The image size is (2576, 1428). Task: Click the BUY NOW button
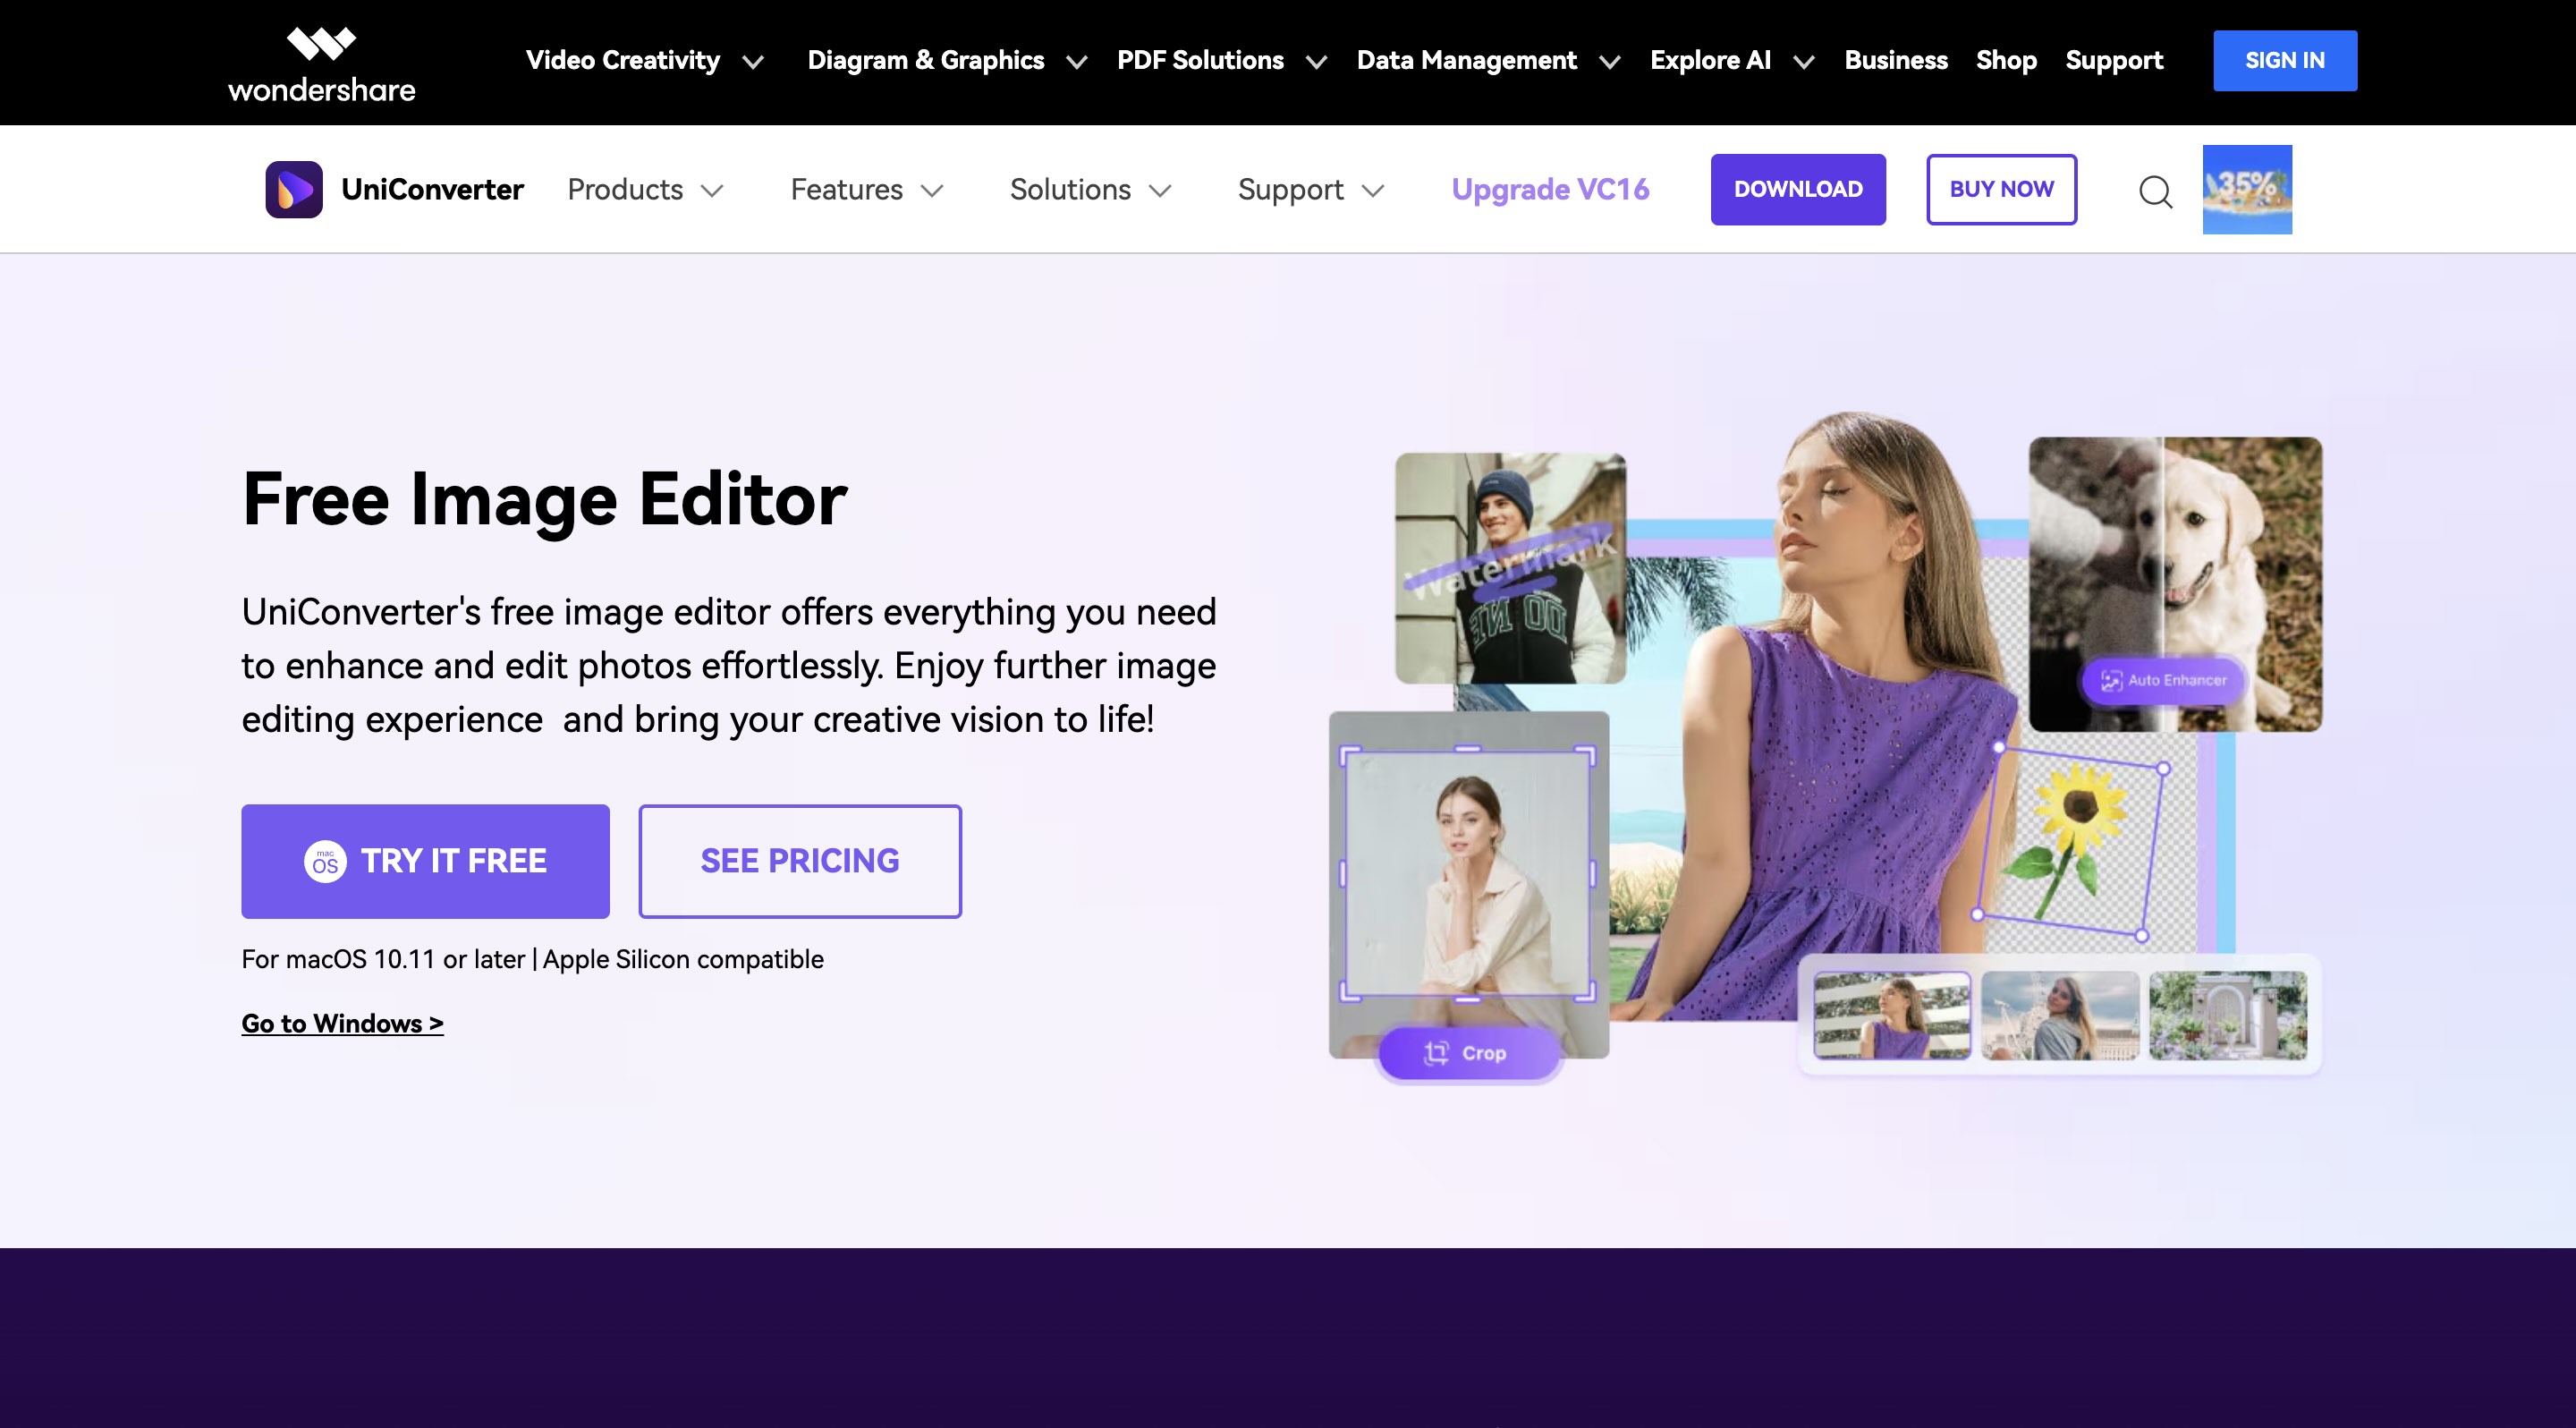pos(2001,189)
